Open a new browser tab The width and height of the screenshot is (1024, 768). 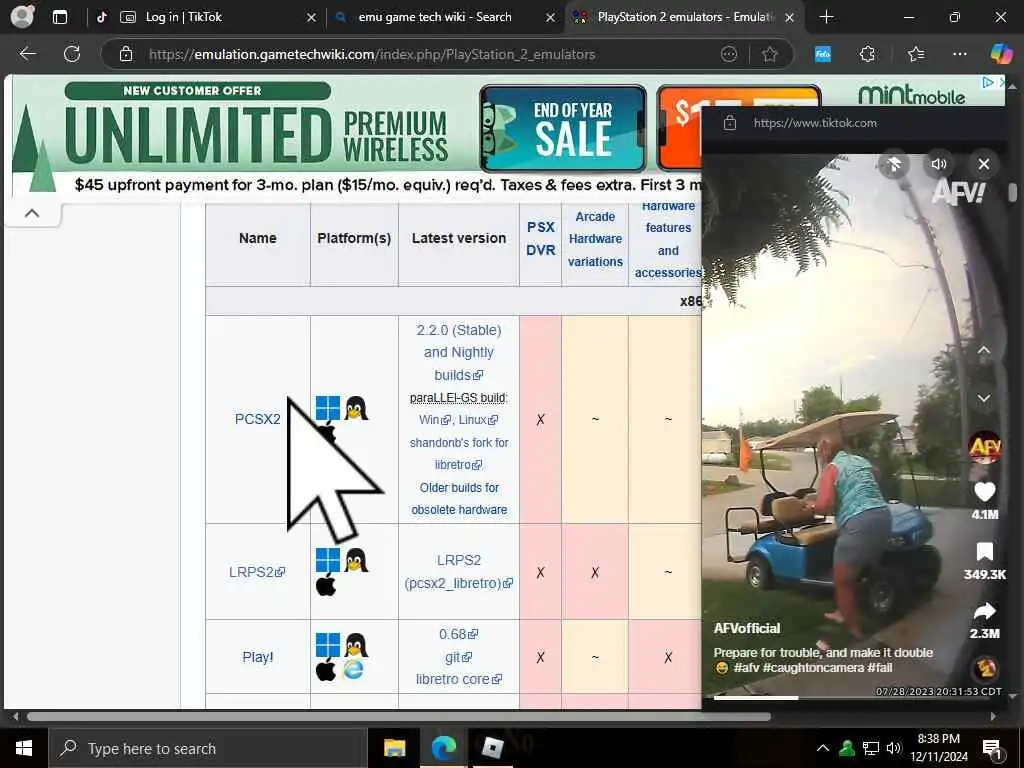click(826, 17)
